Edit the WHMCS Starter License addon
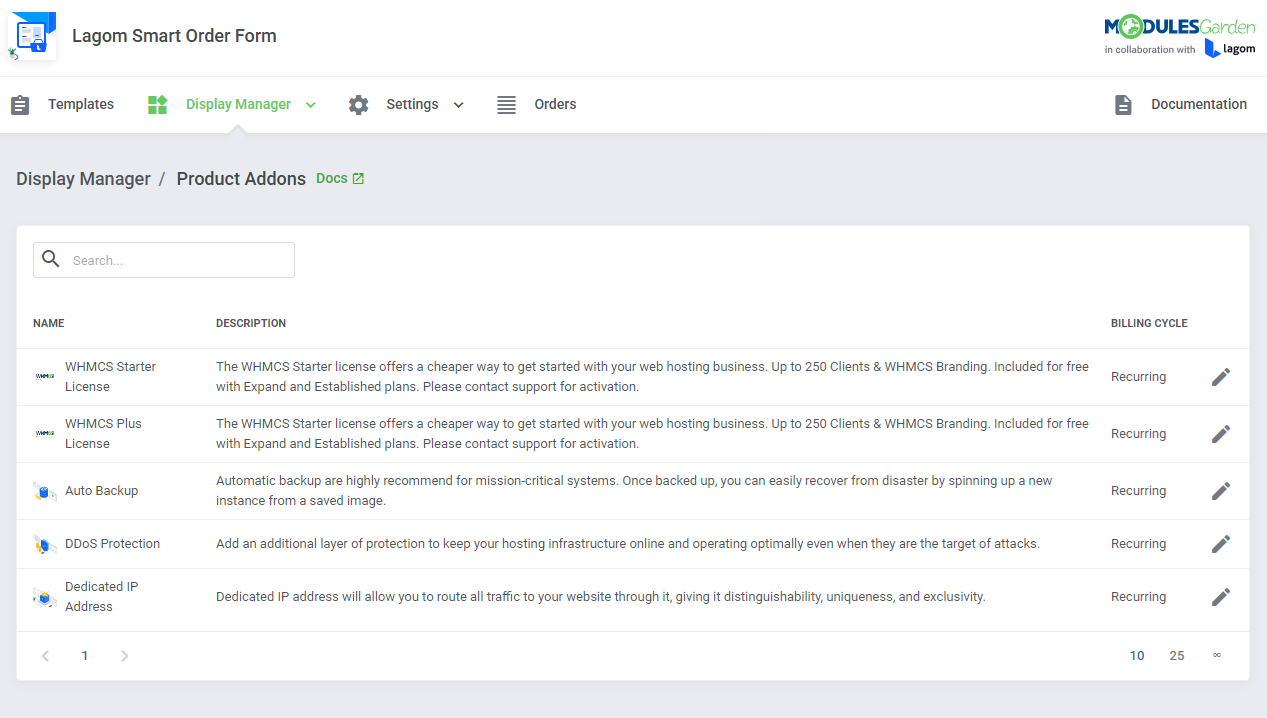Image resolution: width=1267 pixels, height=718 pixels. (1220, 377)
